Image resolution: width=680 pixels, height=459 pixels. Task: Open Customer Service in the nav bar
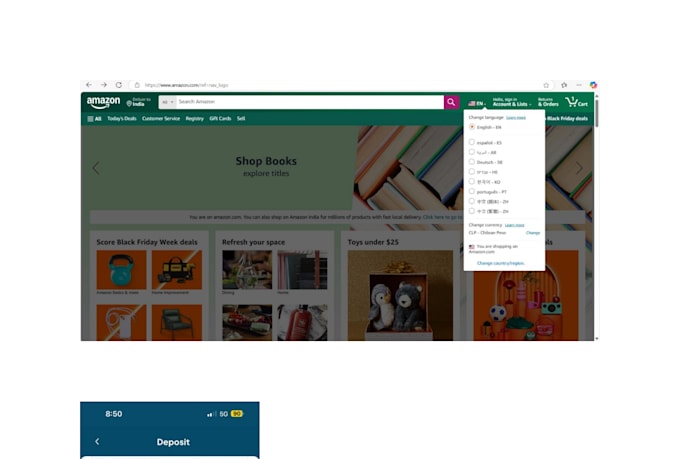click(x=161, y=118)
